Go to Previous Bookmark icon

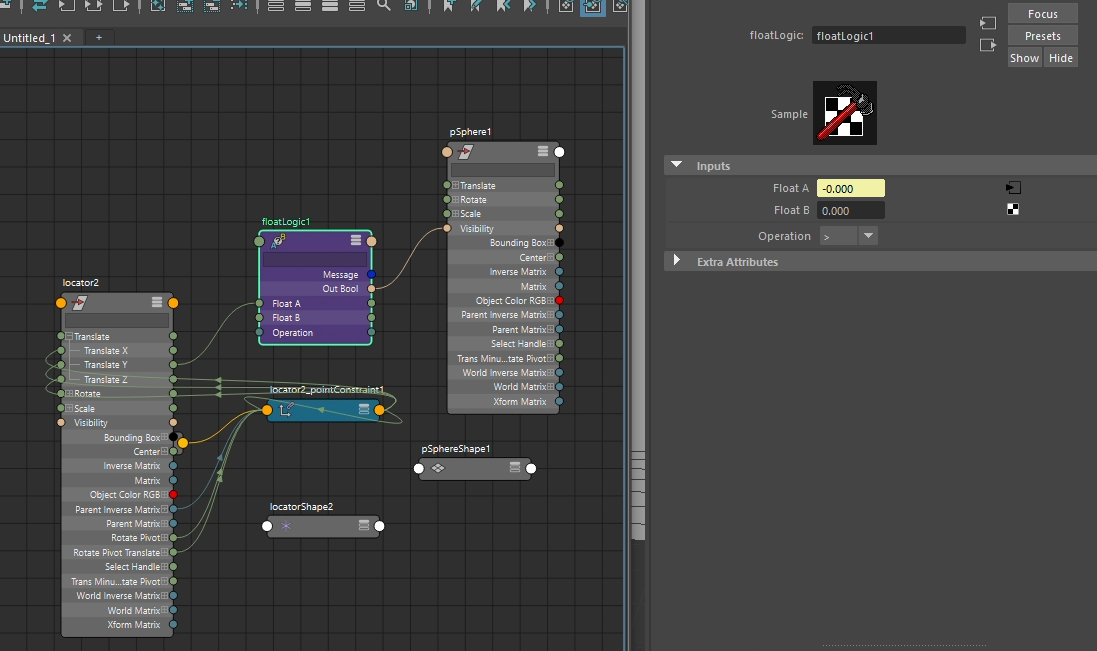[502, 6]
